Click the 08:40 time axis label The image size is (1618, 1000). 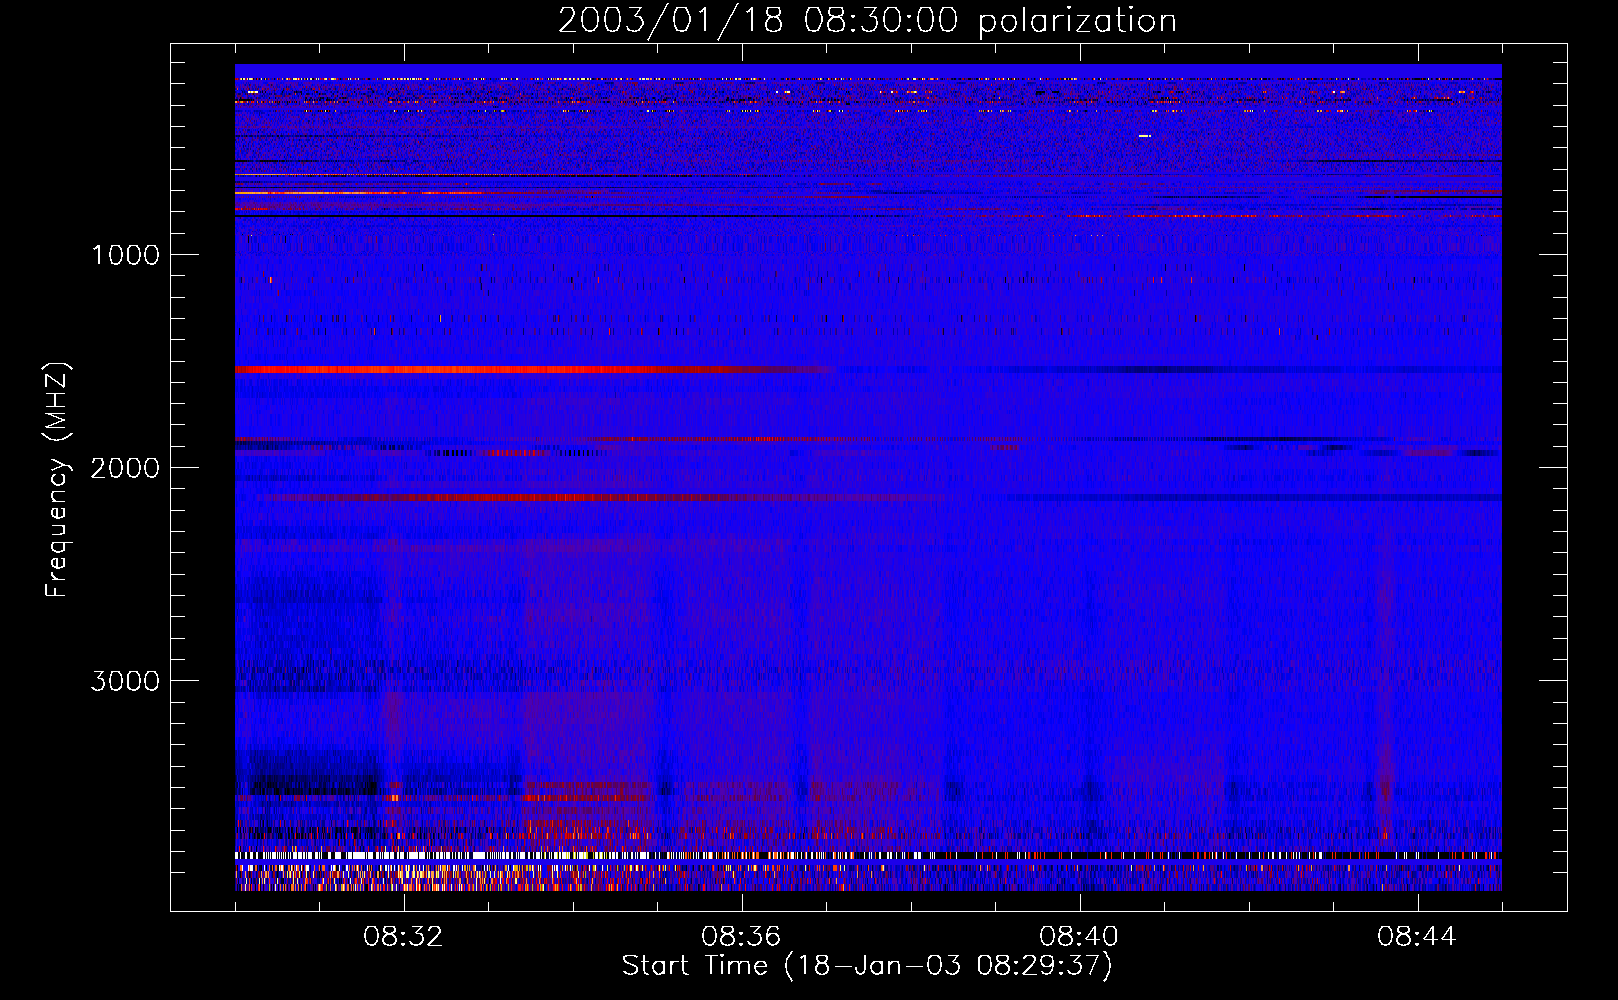tap(1079, 937)
